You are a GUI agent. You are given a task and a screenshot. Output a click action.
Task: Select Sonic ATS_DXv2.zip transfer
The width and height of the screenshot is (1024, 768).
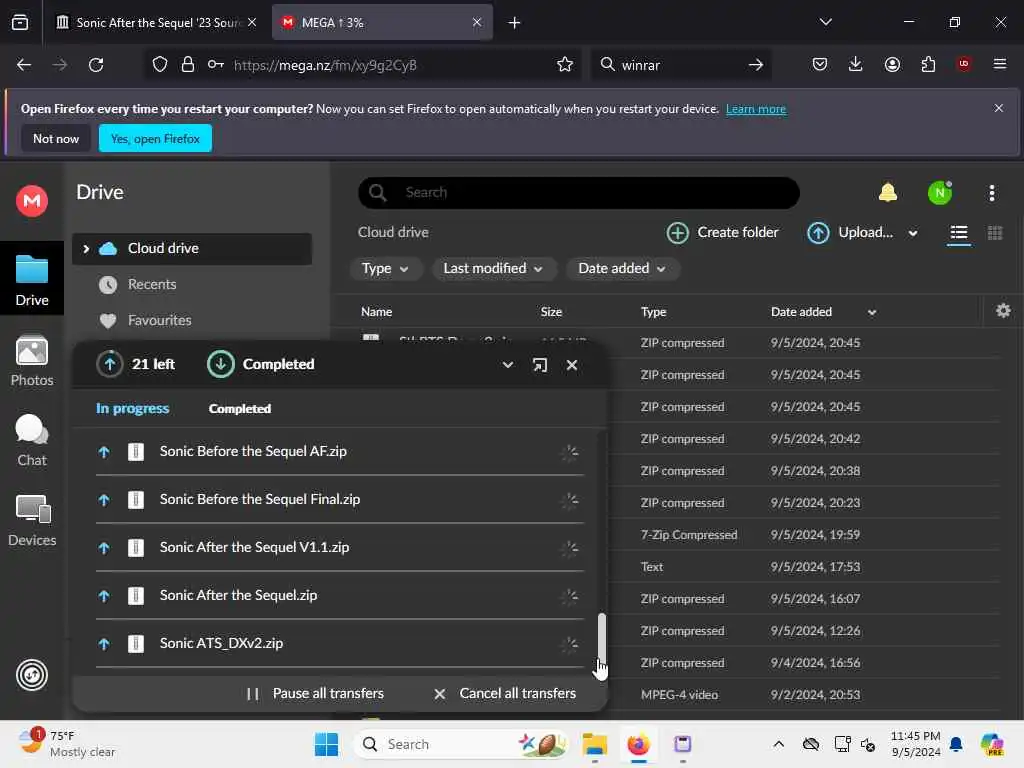[x=340, y=644]
